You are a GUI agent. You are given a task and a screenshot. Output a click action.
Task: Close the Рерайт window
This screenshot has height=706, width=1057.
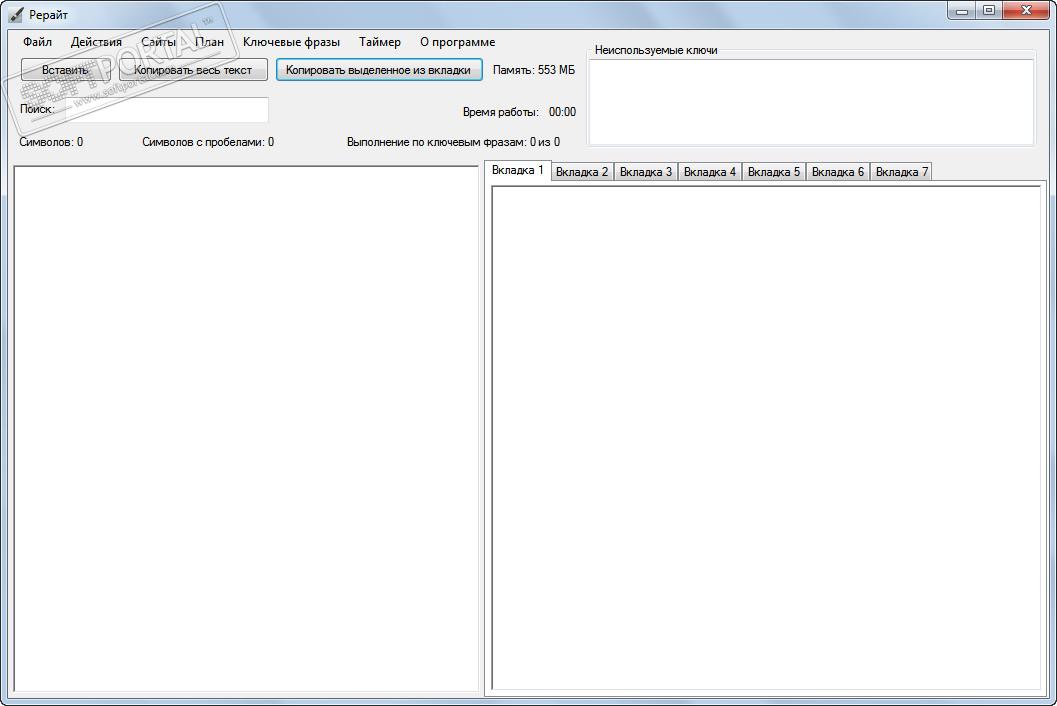[1027, 11]
